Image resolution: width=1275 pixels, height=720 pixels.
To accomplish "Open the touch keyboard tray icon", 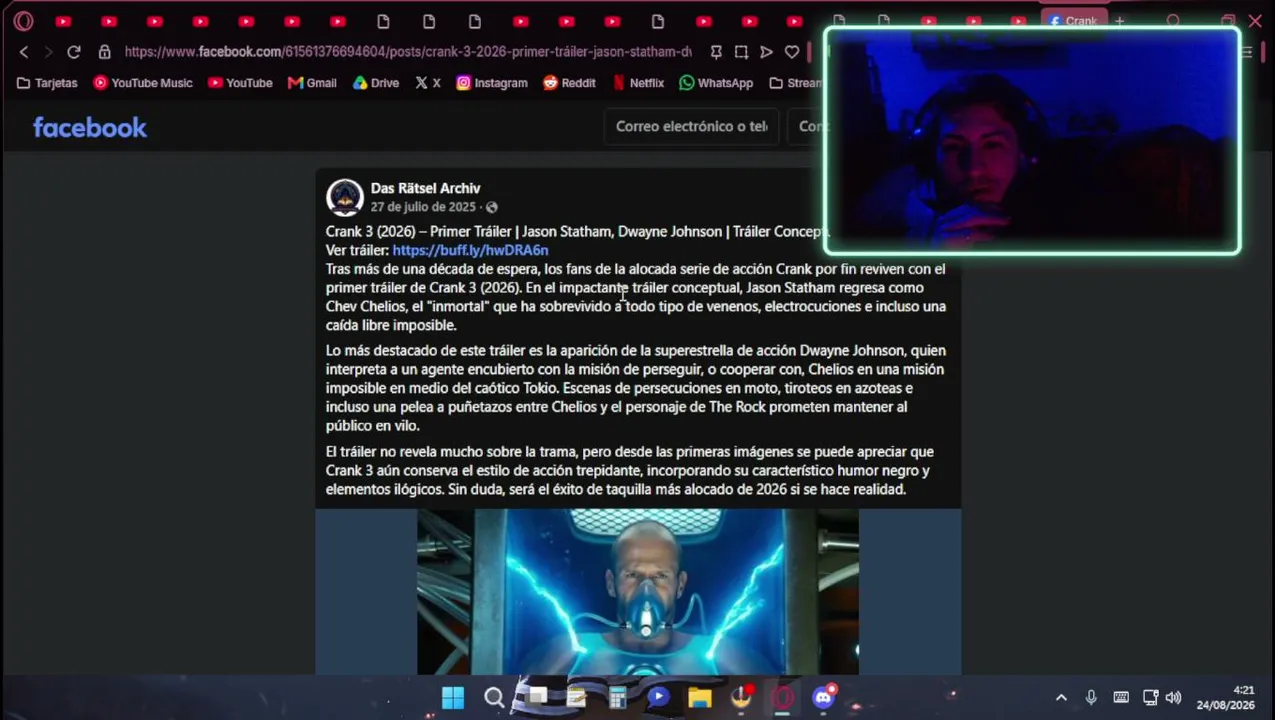I will (x=1121, y=697).
